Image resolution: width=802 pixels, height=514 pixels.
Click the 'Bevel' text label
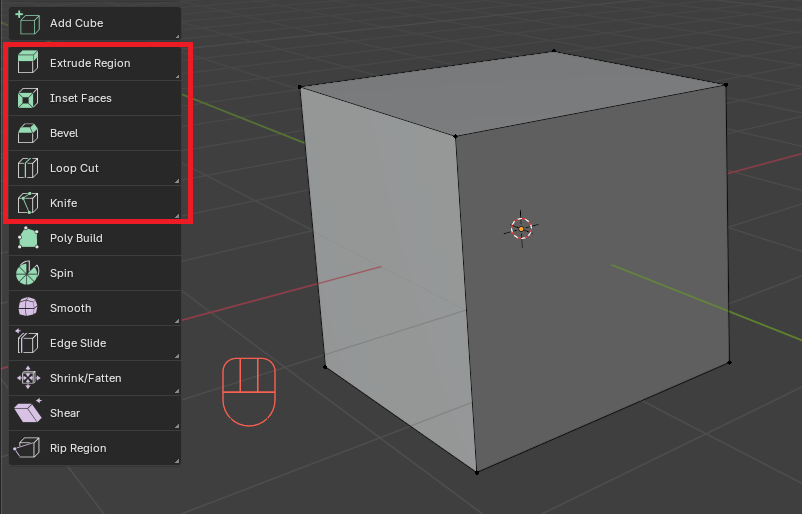(64, 133)
